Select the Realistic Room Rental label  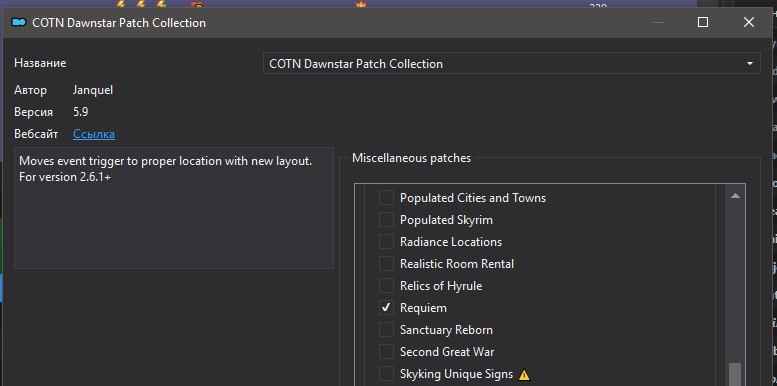[457, 264]
